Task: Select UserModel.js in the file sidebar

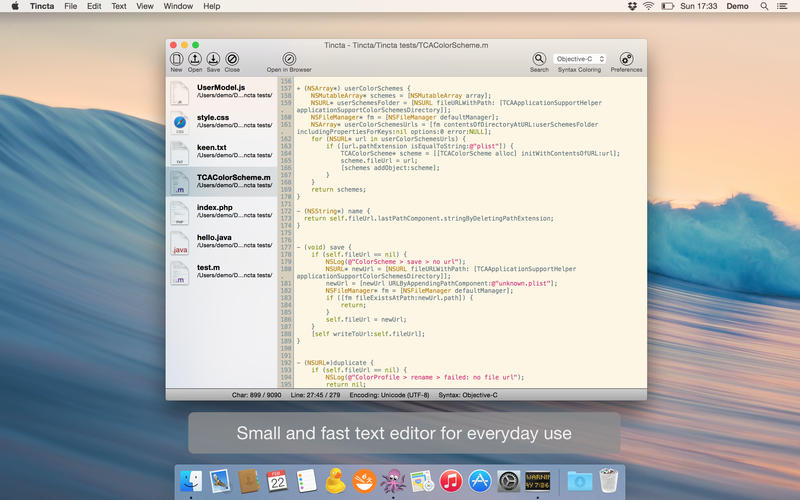Action: tap(221, 92)
